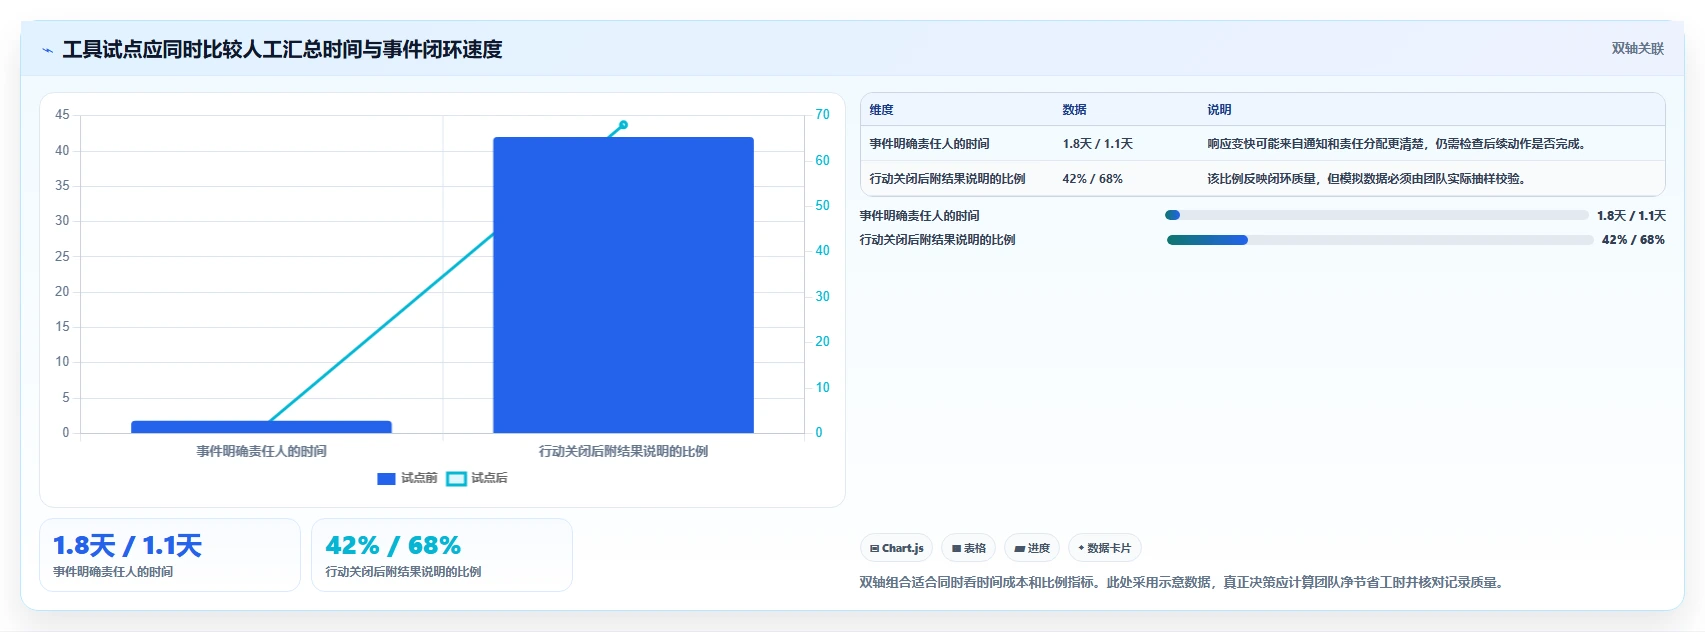Screen dimensions: 1705x632
Task: Click the description starting 该比例反映闭环质量
Action: [x=1366, y=179]
